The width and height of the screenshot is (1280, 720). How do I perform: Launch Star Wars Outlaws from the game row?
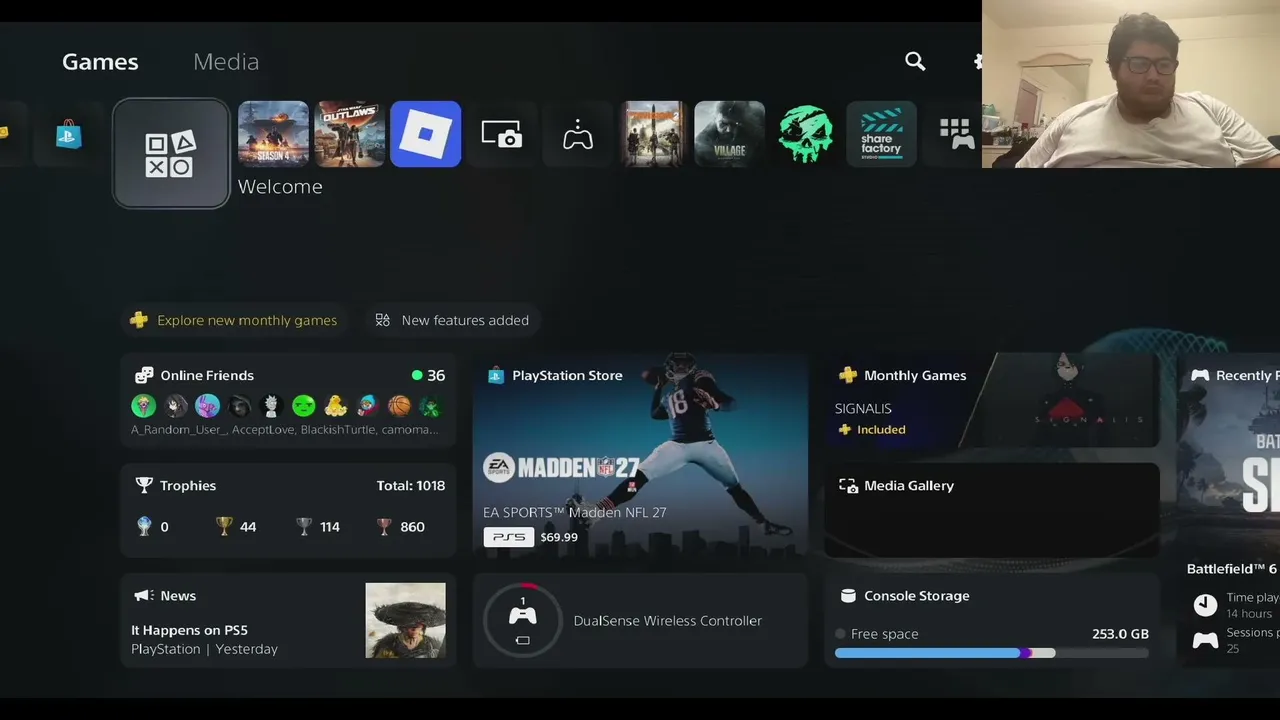pyautogui.click(x=349, y=134)
